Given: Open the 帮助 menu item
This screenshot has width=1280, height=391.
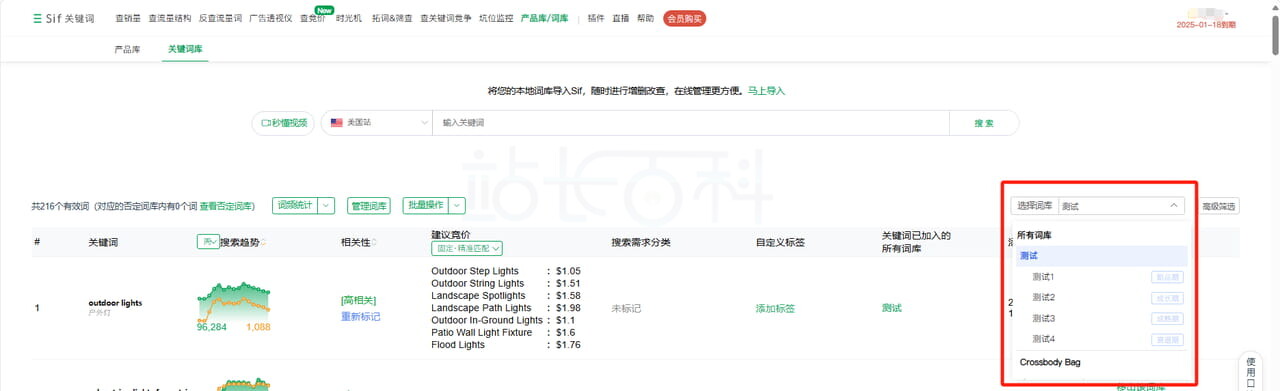Looking at the screenshot, I should coord(646,18).
